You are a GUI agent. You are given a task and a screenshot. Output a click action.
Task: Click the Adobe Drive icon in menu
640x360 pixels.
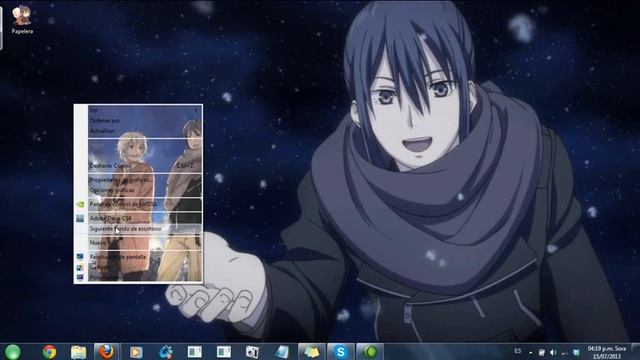click(80, 218)
